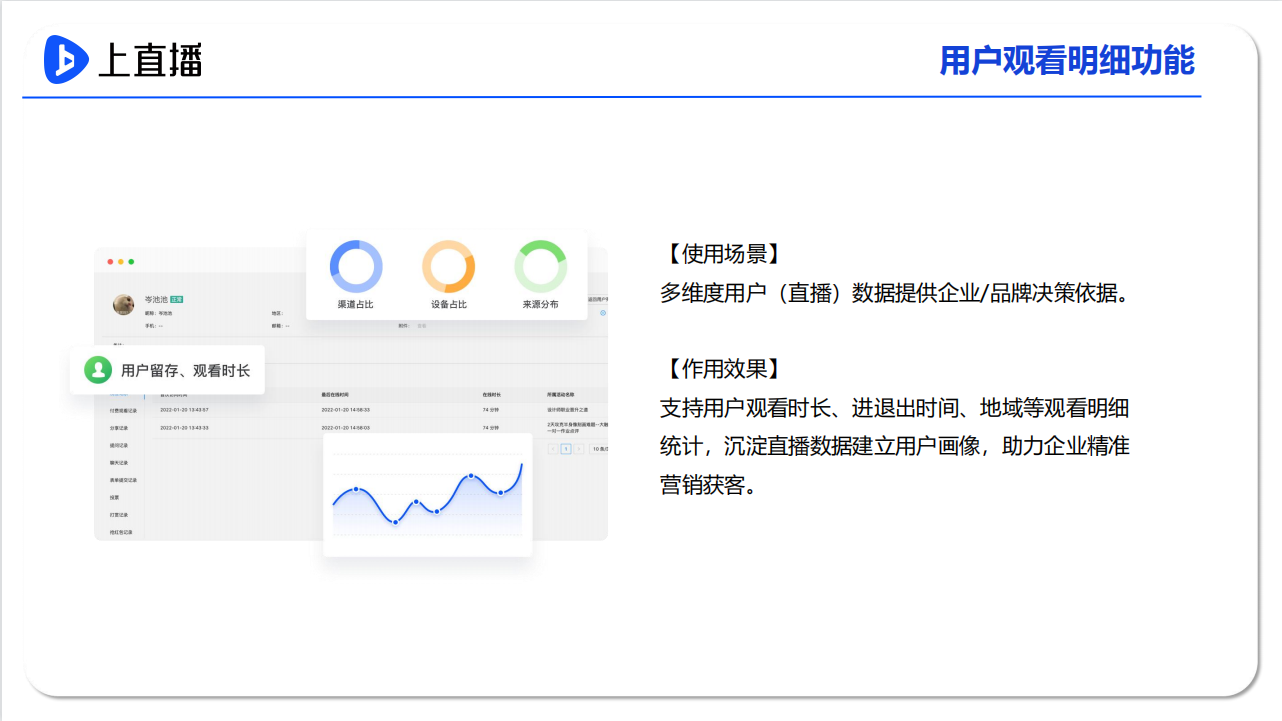Click the lowest data point on the line chart
This screenshot has width=1282, height=721.
[395, 522]
